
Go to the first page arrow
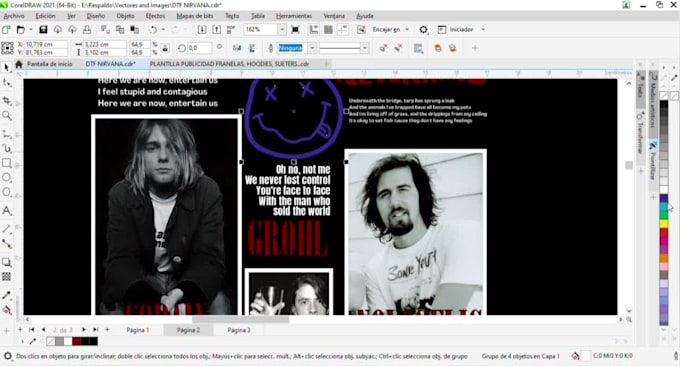[31, 330]
